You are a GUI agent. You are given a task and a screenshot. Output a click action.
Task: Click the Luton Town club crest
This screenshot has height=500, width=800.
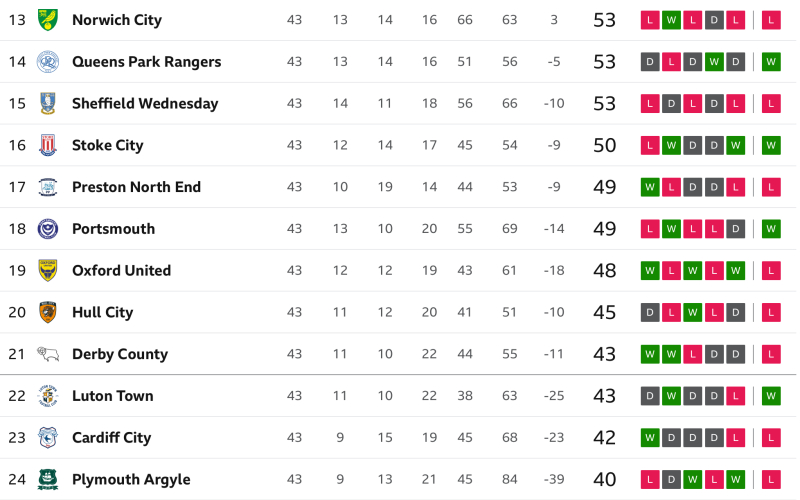[x=47, y=396]
